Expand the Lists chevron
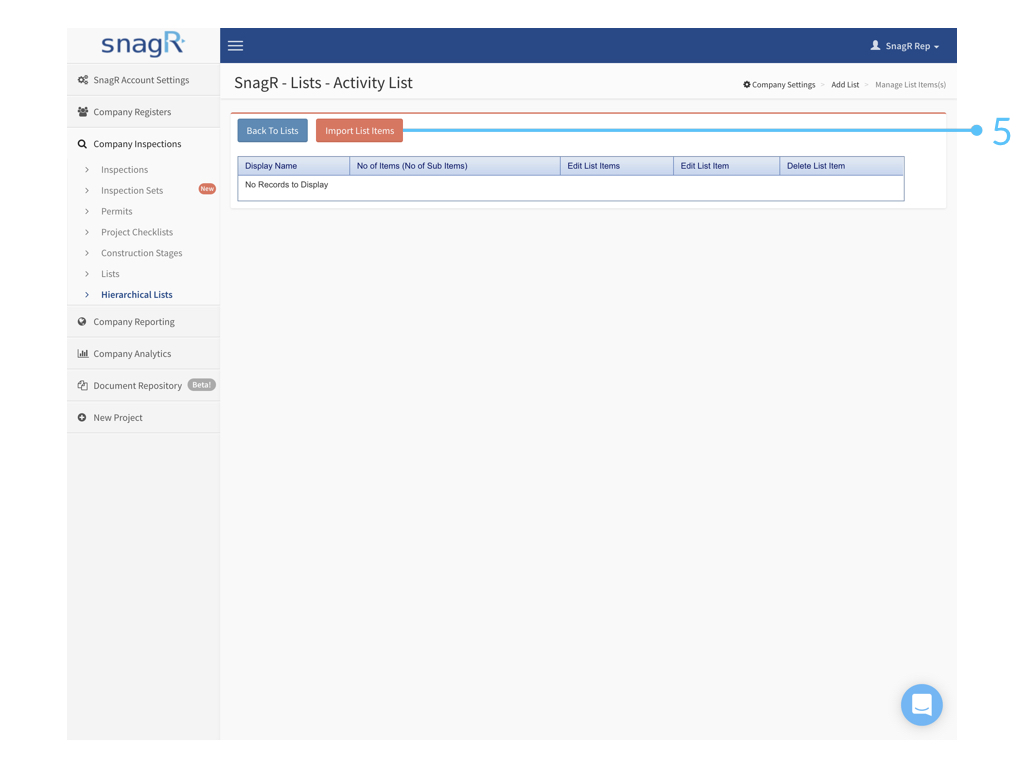1024x768 pixels. [x=87, y=274]
